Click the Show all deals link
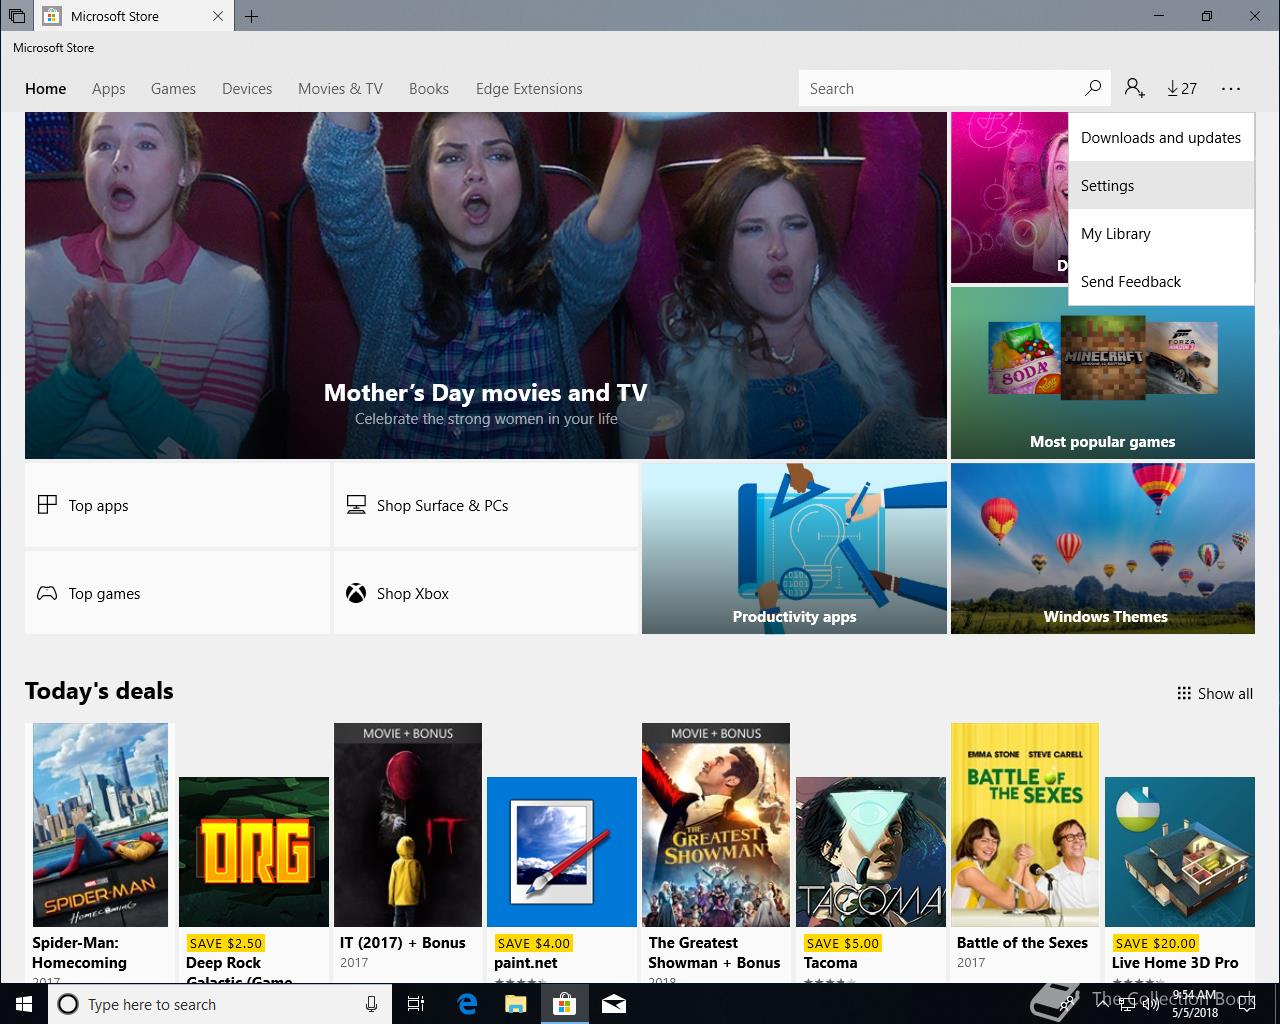Screen dimensions: 1280x1024 pos(1215,693)
